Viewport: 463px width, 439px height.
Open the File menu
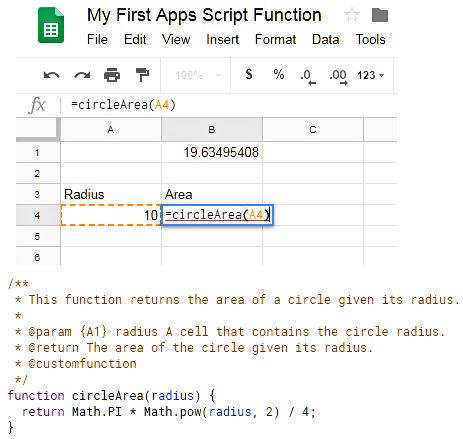(97, 39)
